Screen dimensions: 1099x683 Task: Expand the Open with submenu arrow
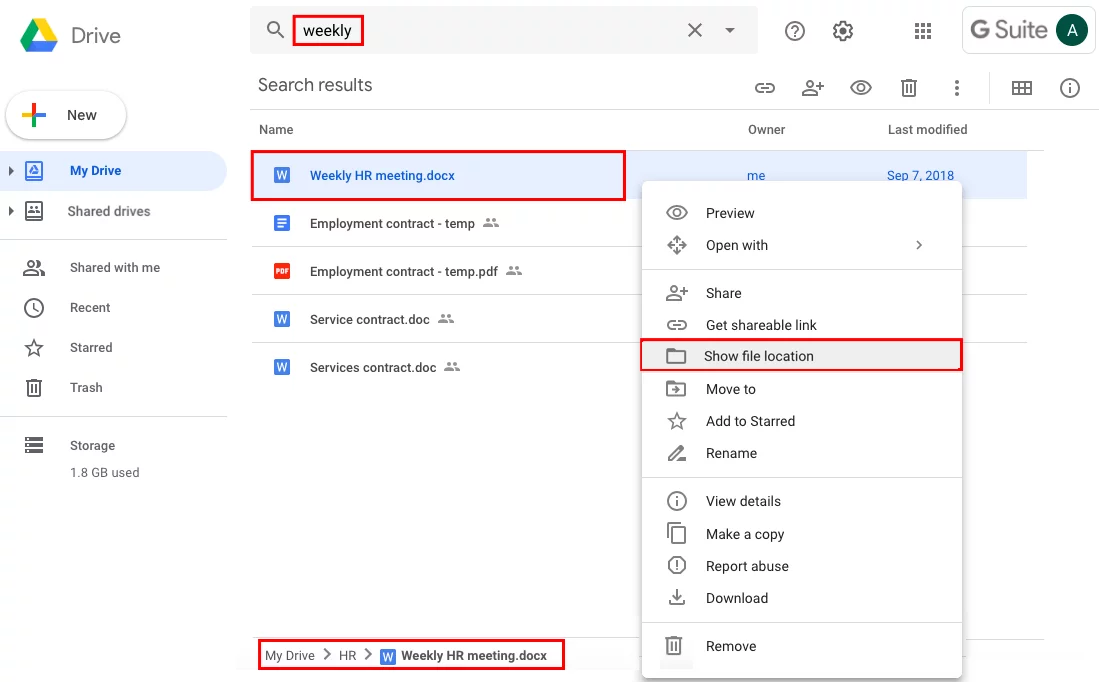click(919, 245)
